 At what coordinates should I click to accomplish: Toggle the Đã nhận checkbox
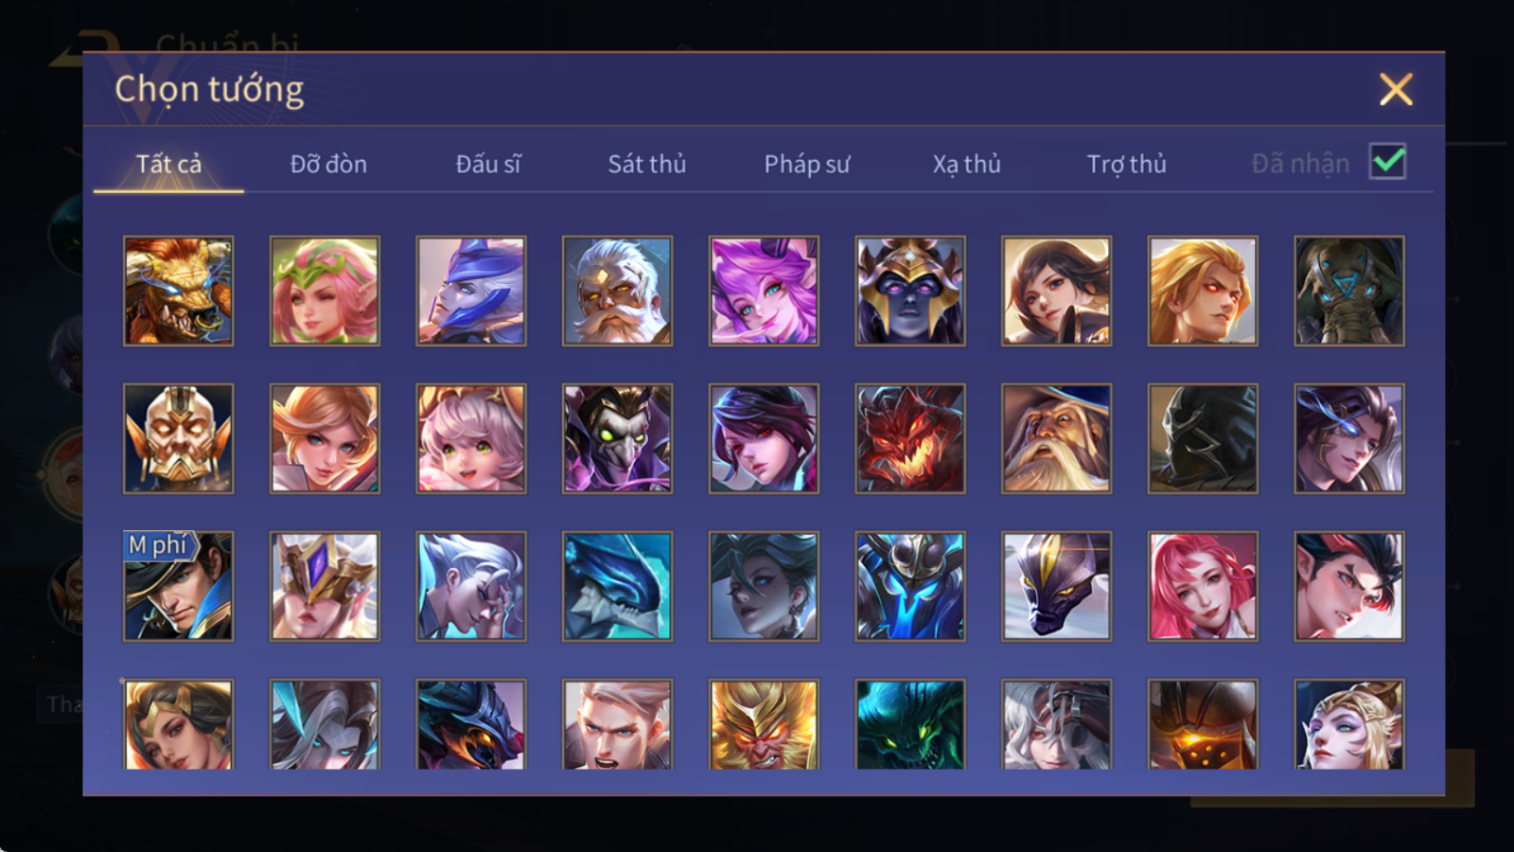pos(1388,162)
